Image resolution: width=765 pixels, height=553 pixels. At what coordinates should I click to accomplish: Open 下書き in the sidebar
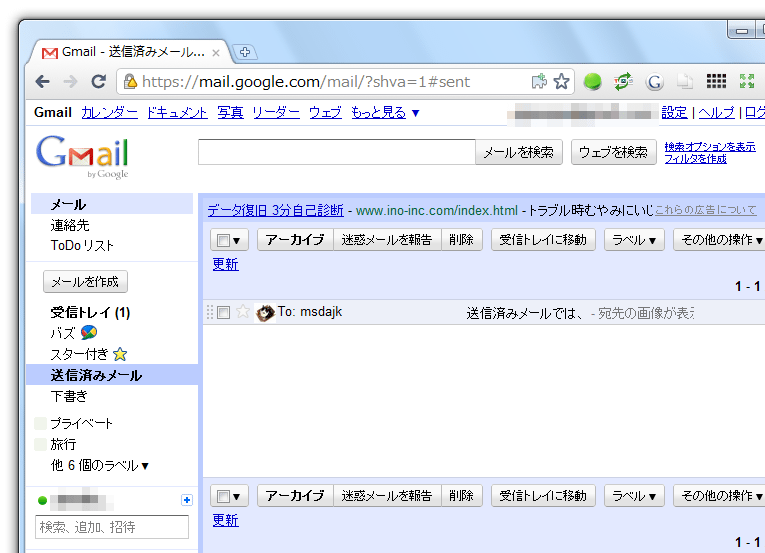tap(69, 396)
